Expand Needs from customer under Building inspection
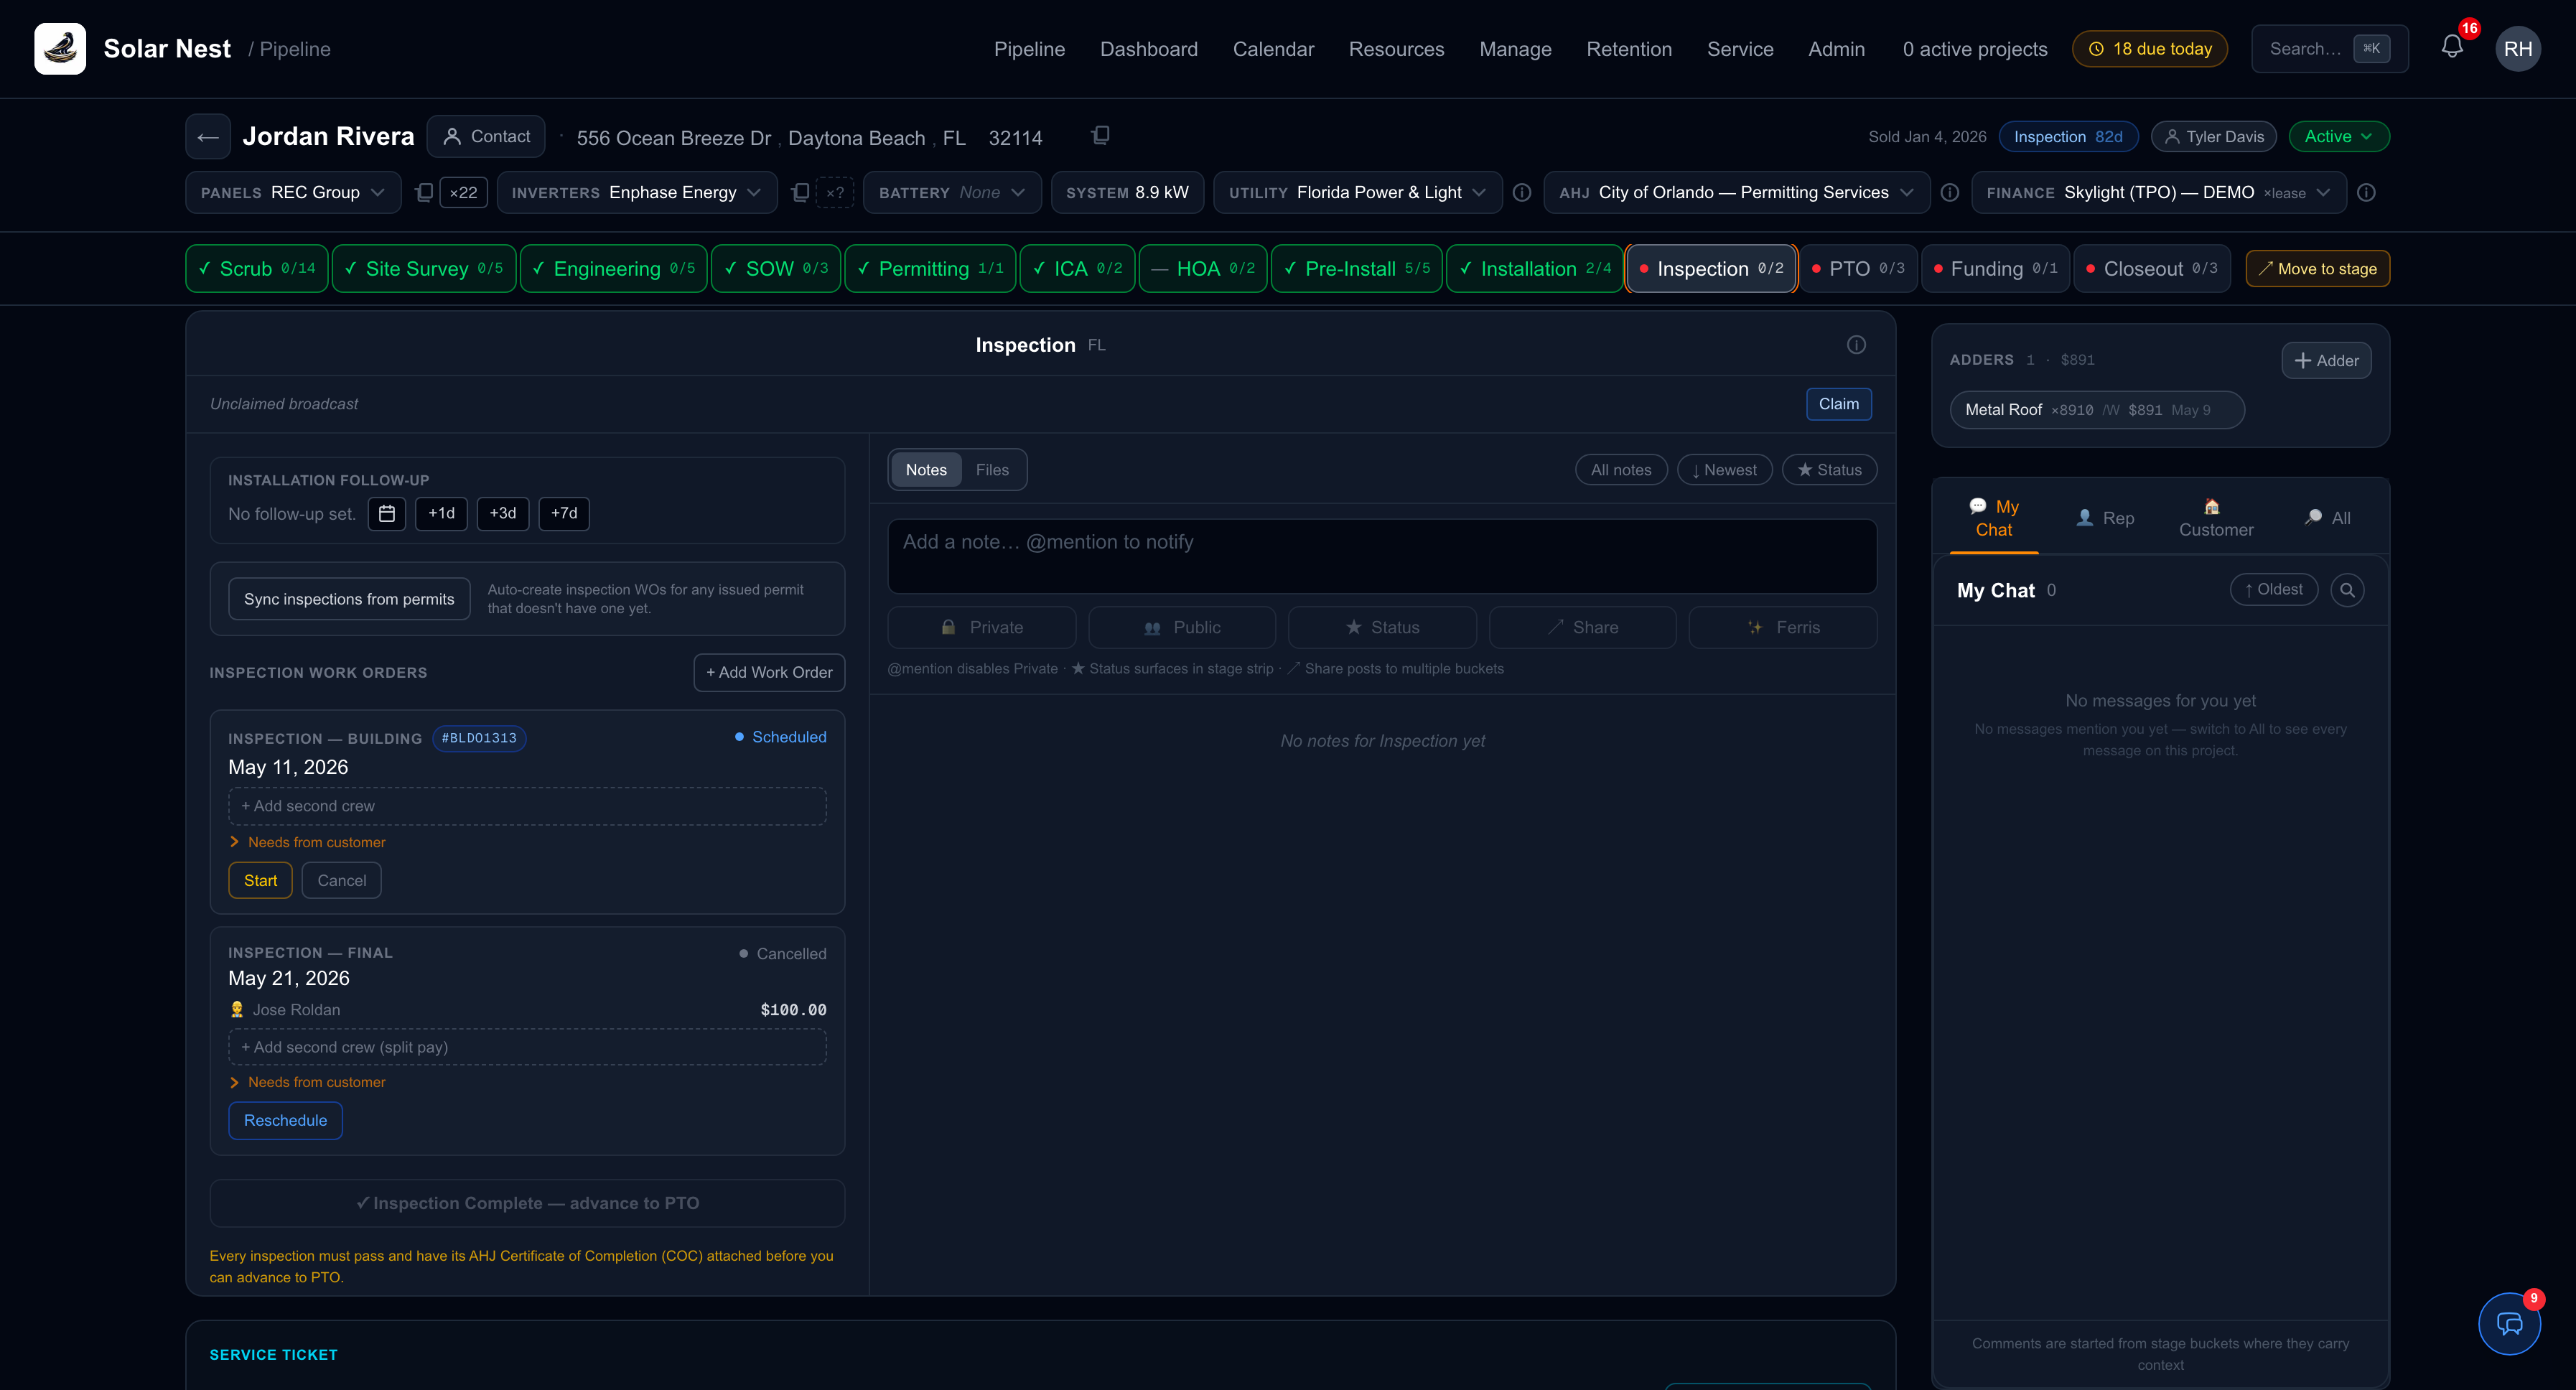Screen dimensions: 2576x1390 307,842
